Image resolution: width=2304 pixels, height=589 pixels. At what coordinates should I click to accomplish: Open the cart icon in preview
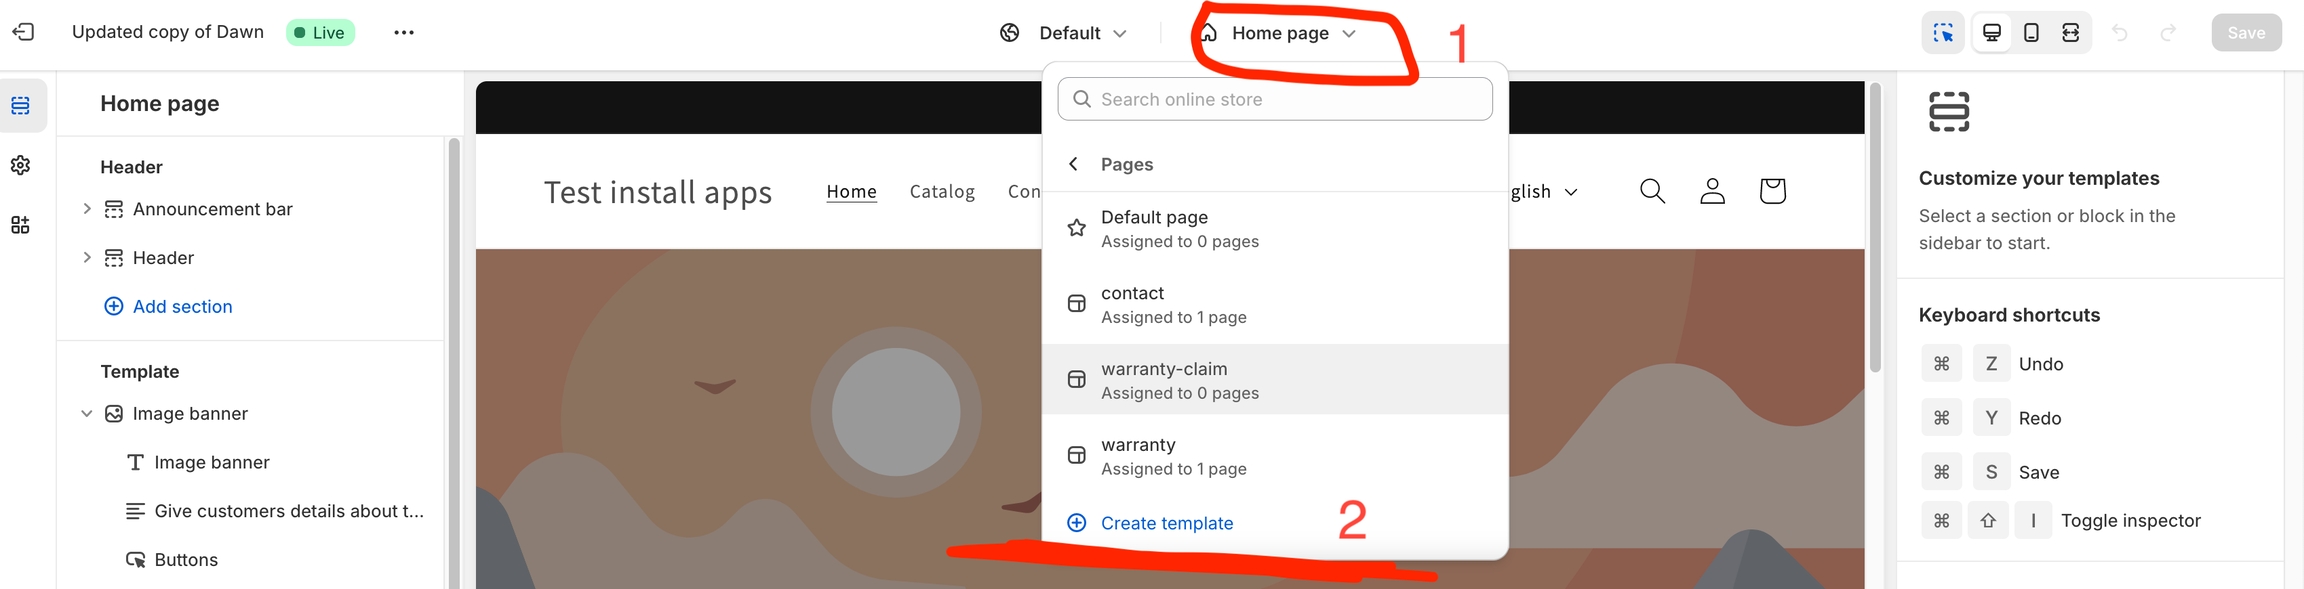pos(1772,191)
